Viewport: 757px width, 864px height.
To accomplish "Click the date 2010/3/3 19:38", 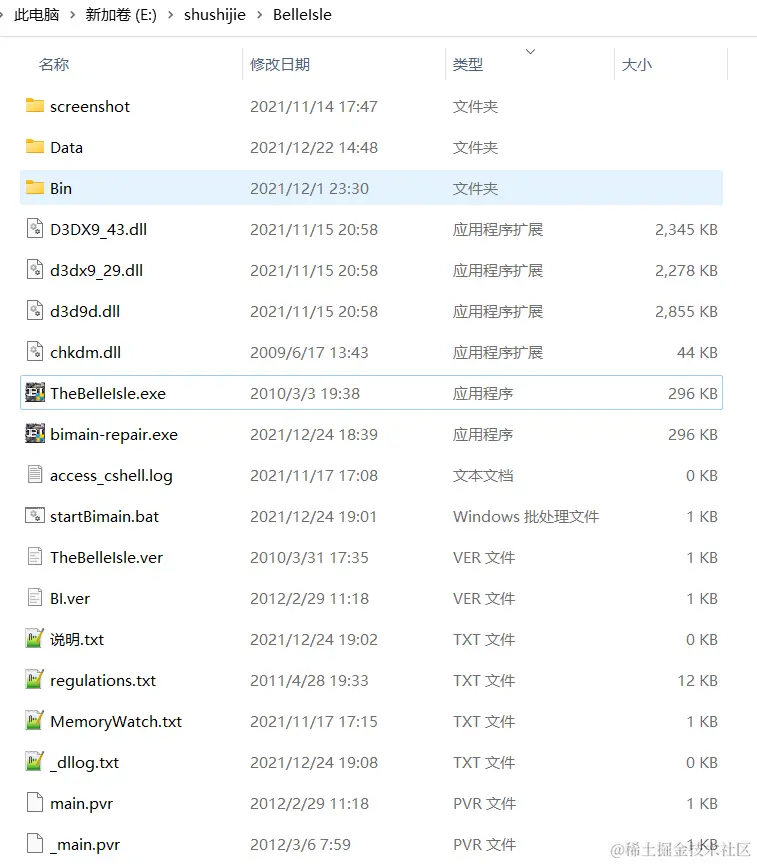I will point(305,393).
